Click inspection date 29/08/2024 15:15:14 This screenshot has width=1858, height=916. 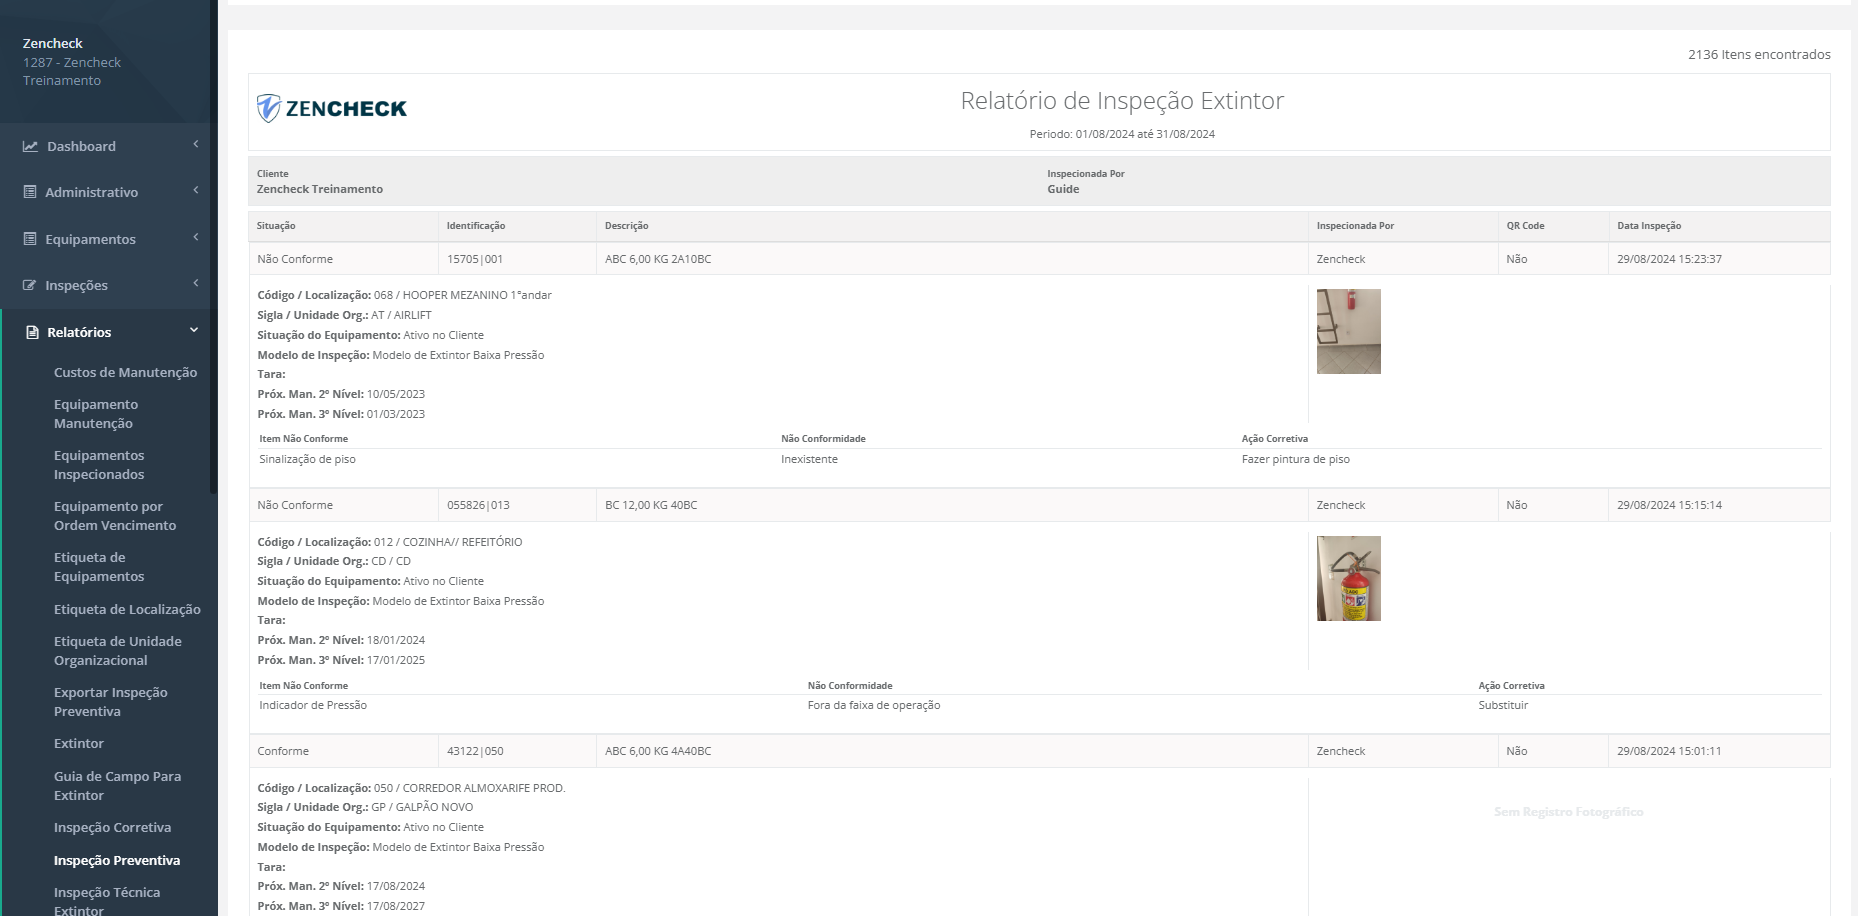click(1669, 505)
